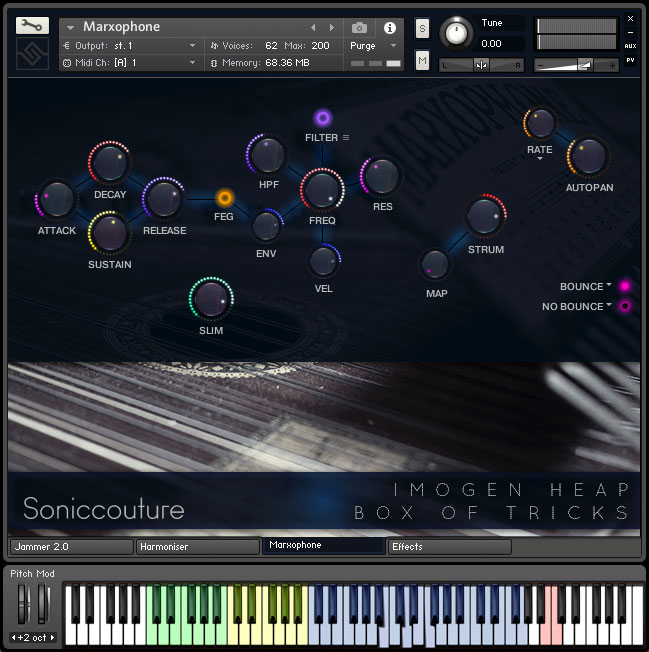The image size is (649, 652).
Task: Switch to the Effects tab
Action: pos(450,547)
